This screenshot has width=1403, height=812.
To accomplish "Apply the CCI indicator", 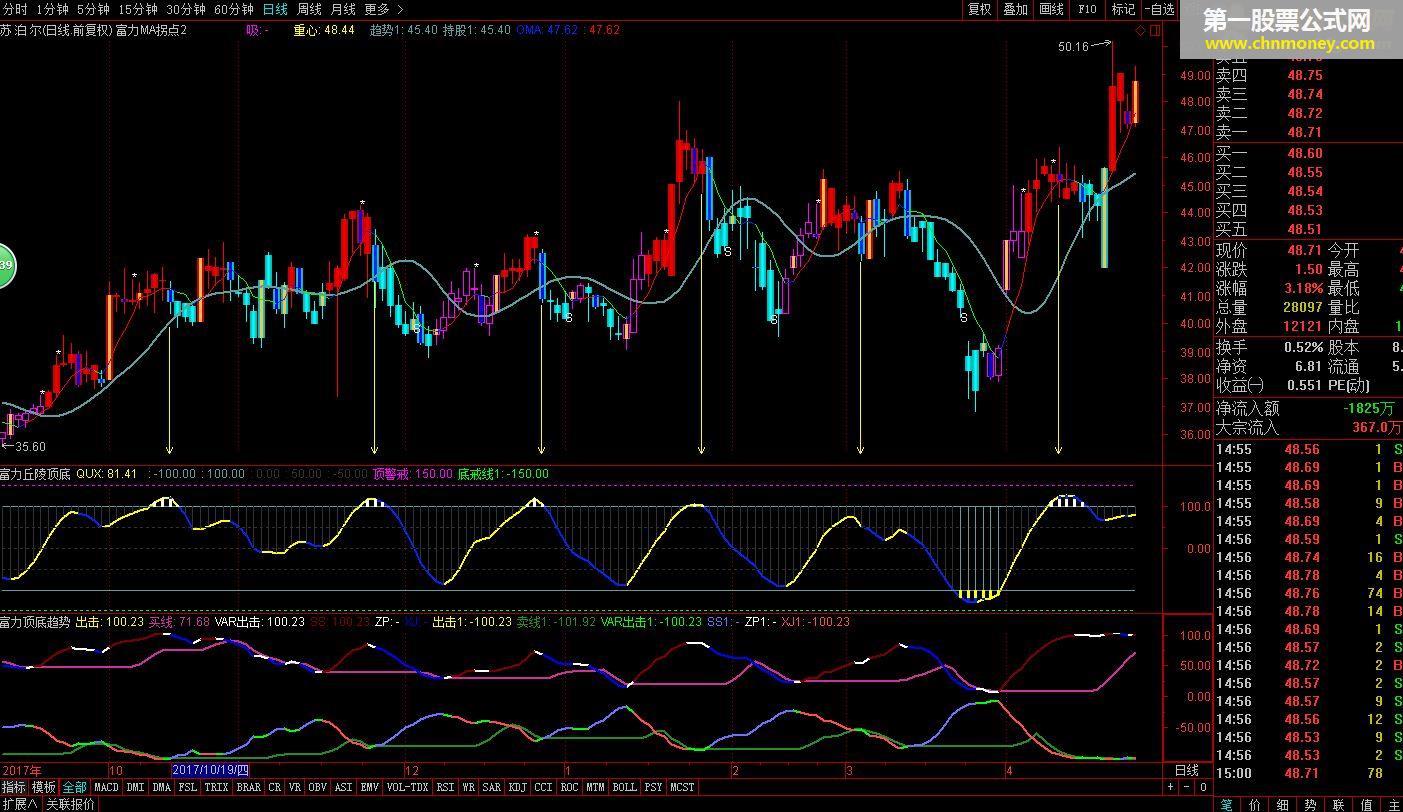I will point(544,787).
